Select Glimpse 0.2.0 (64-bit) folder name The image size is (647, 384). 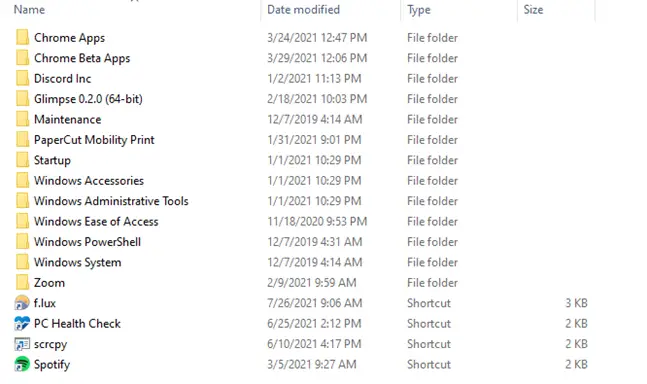(88, 99)
